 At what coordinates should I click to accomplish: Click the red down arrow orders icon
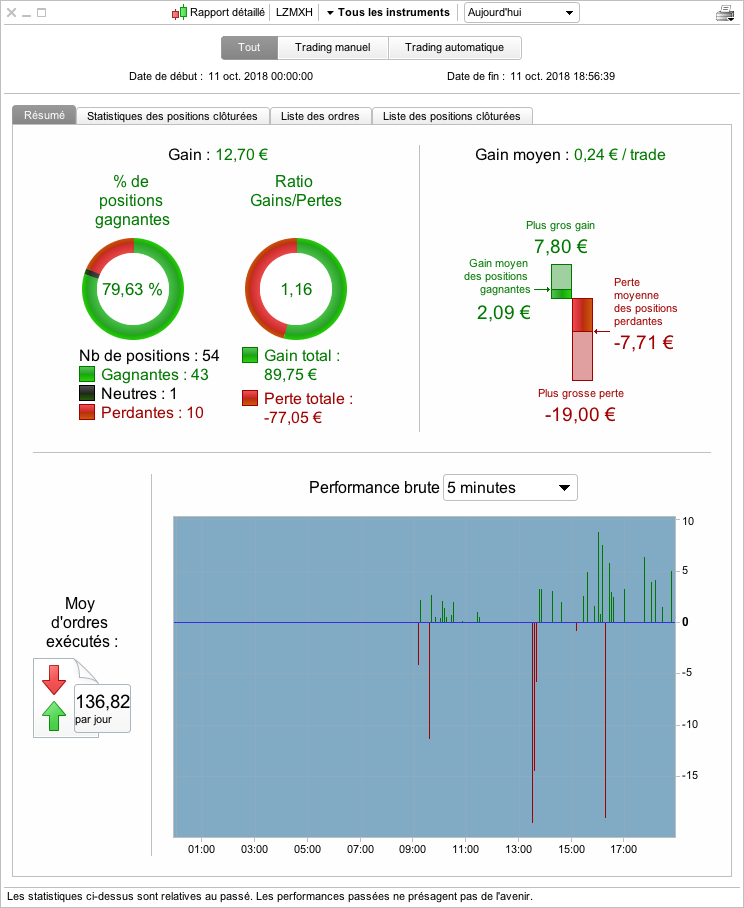pos(54,679)
